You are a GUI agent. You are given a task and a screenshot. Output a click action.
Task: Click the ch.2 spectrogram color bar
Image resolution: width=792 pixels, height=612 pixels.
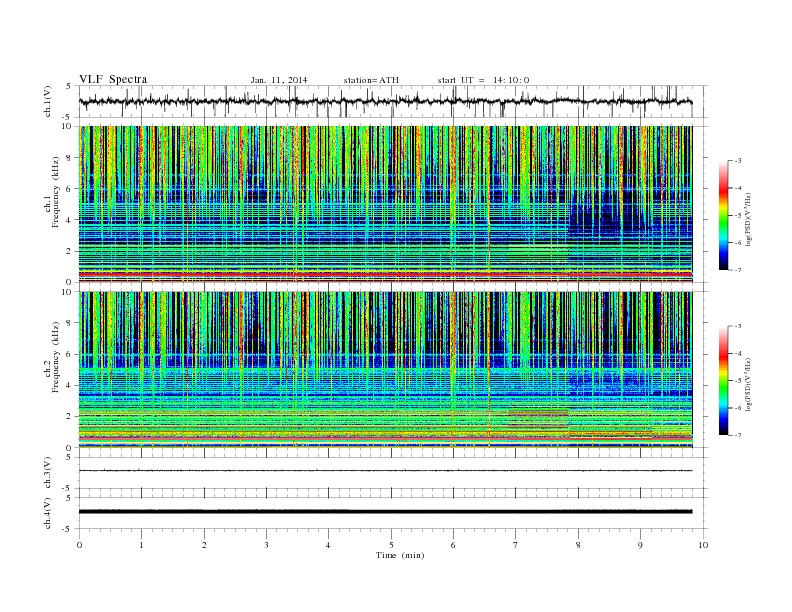pyautogui.click(x=723, y=380)
